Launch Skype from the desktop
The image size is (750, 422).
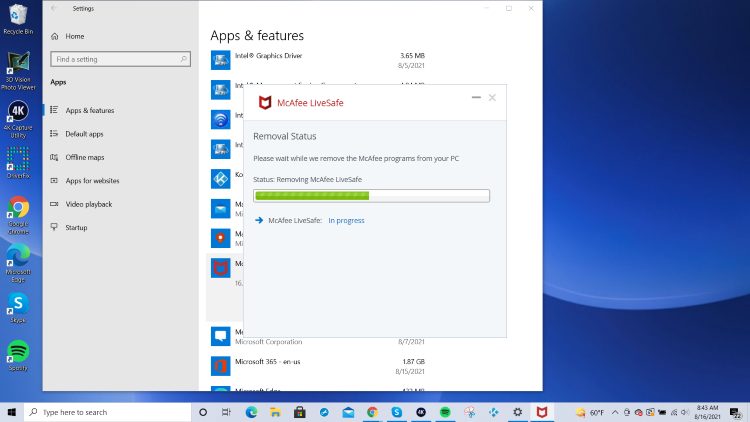click(18, 309)
